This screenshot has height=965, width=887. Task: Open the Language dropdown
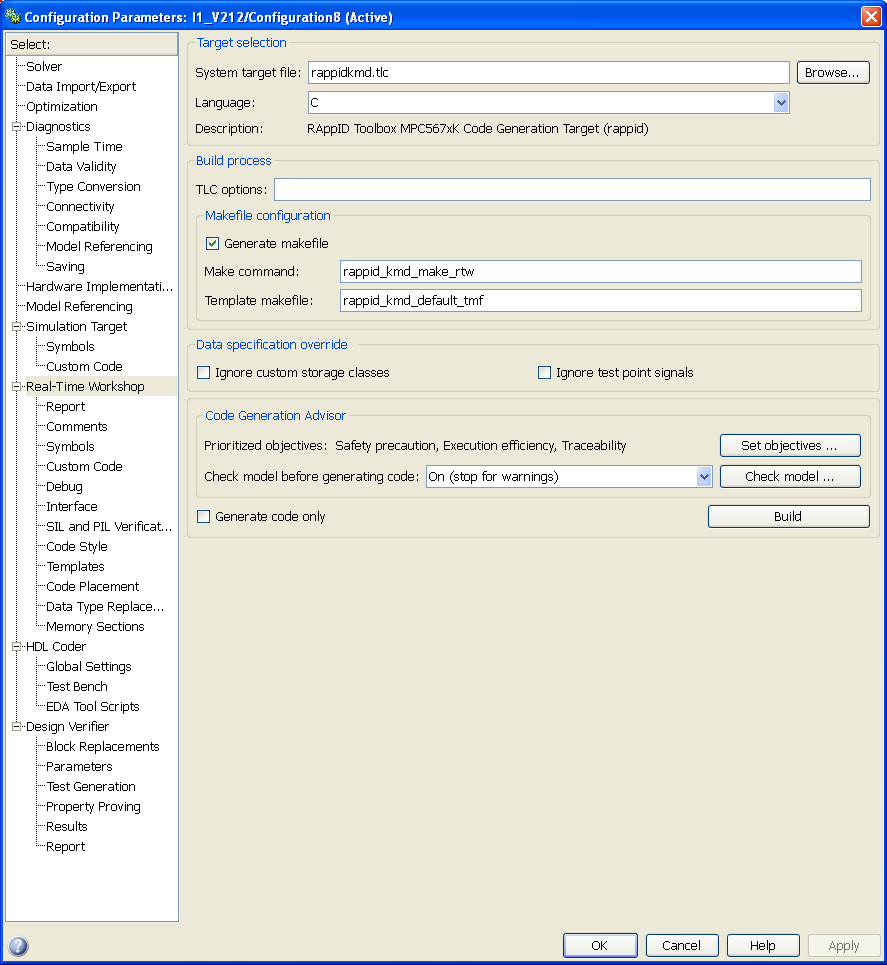pos(781,103)
